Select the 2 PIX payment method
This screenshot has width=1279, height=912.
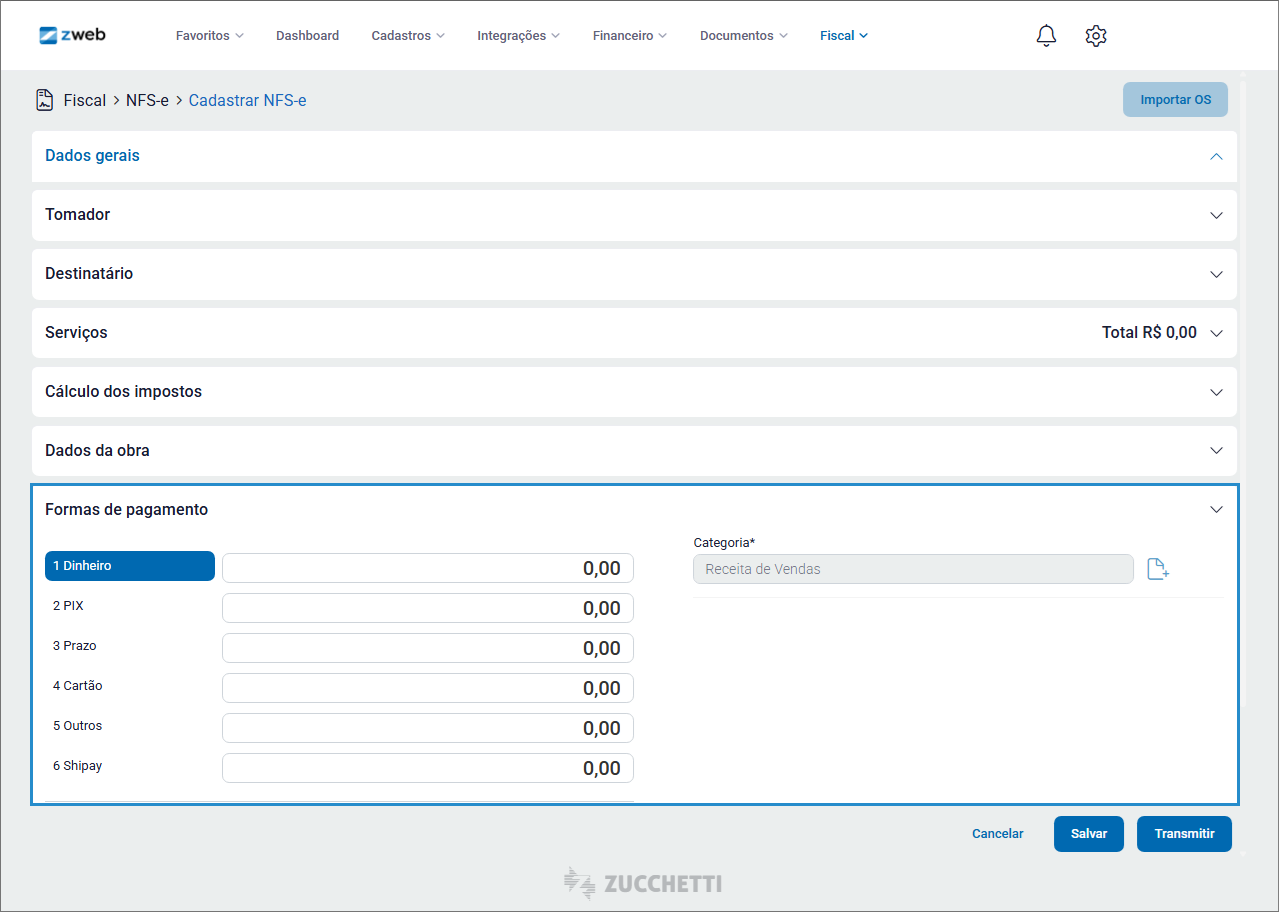coord(129,606)
